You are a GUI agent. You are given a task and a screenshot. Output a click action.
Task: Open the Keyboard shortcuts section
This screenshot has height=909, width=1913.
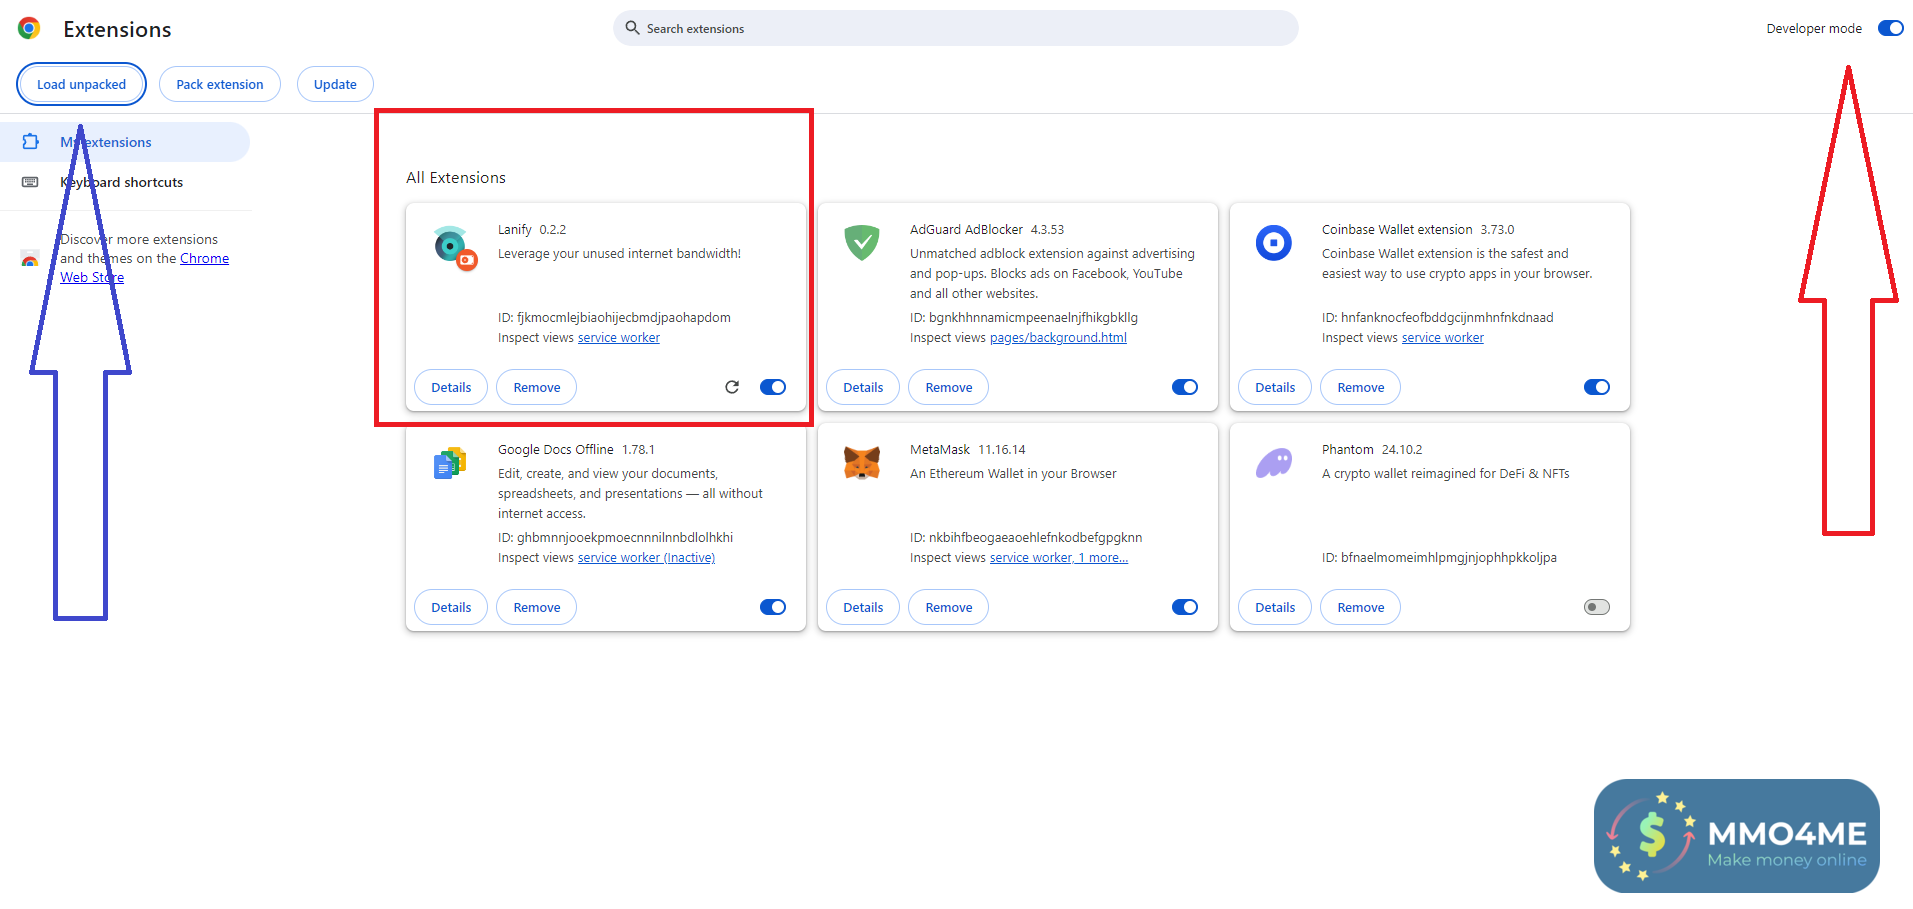point(122,182)
